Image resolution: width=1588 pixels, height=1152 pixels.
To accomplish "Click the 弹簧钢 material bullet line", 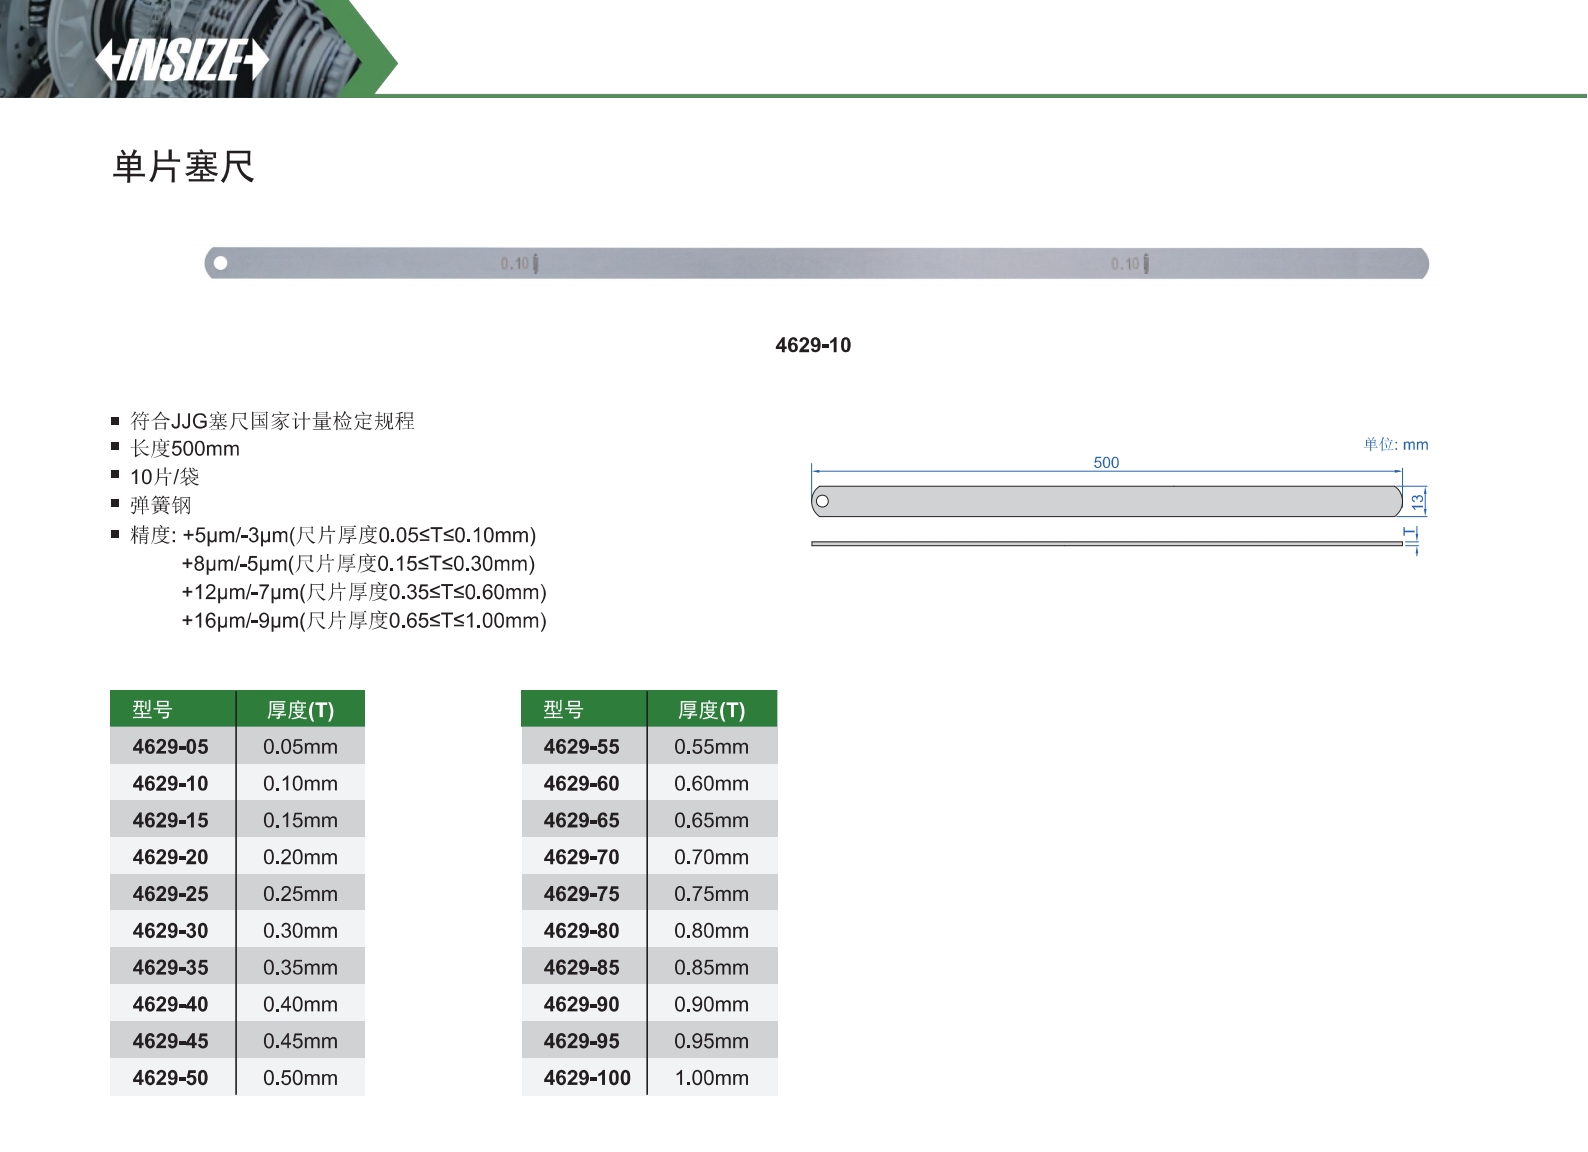I will point(160,505).
